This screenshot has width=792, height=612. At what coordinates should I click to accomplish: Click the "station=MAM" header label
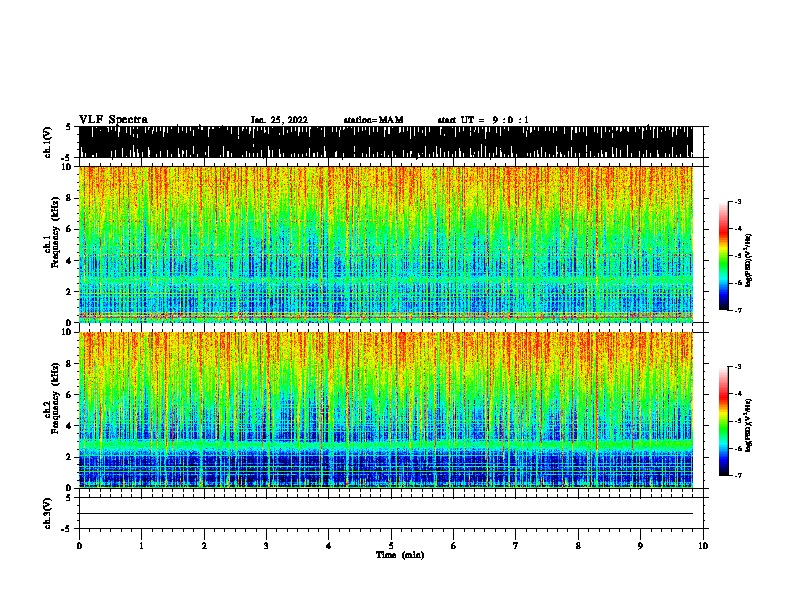click(374, 120)
